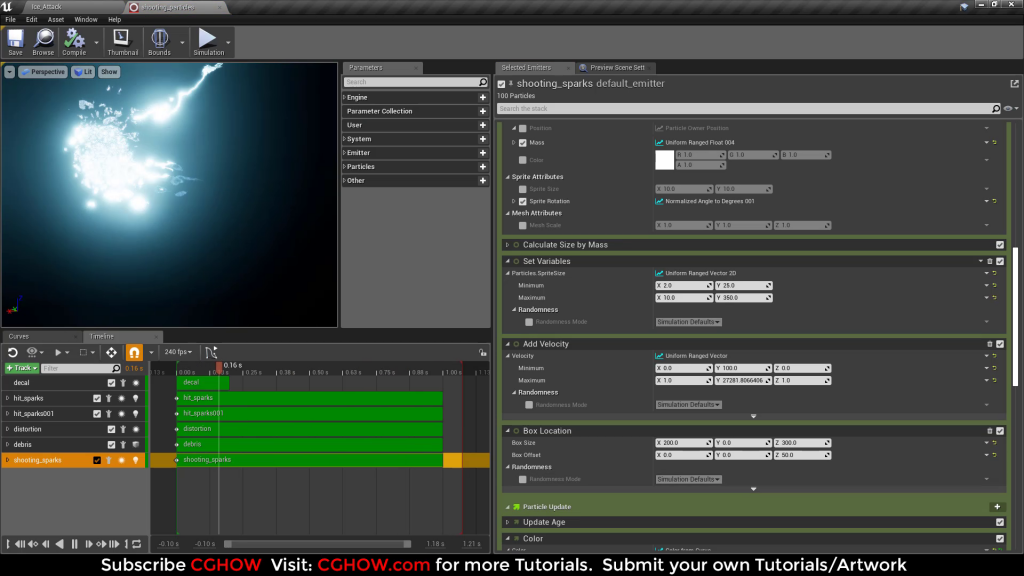
Task: Toggle timeline loop playback
Action: click(x=136, y=544)
